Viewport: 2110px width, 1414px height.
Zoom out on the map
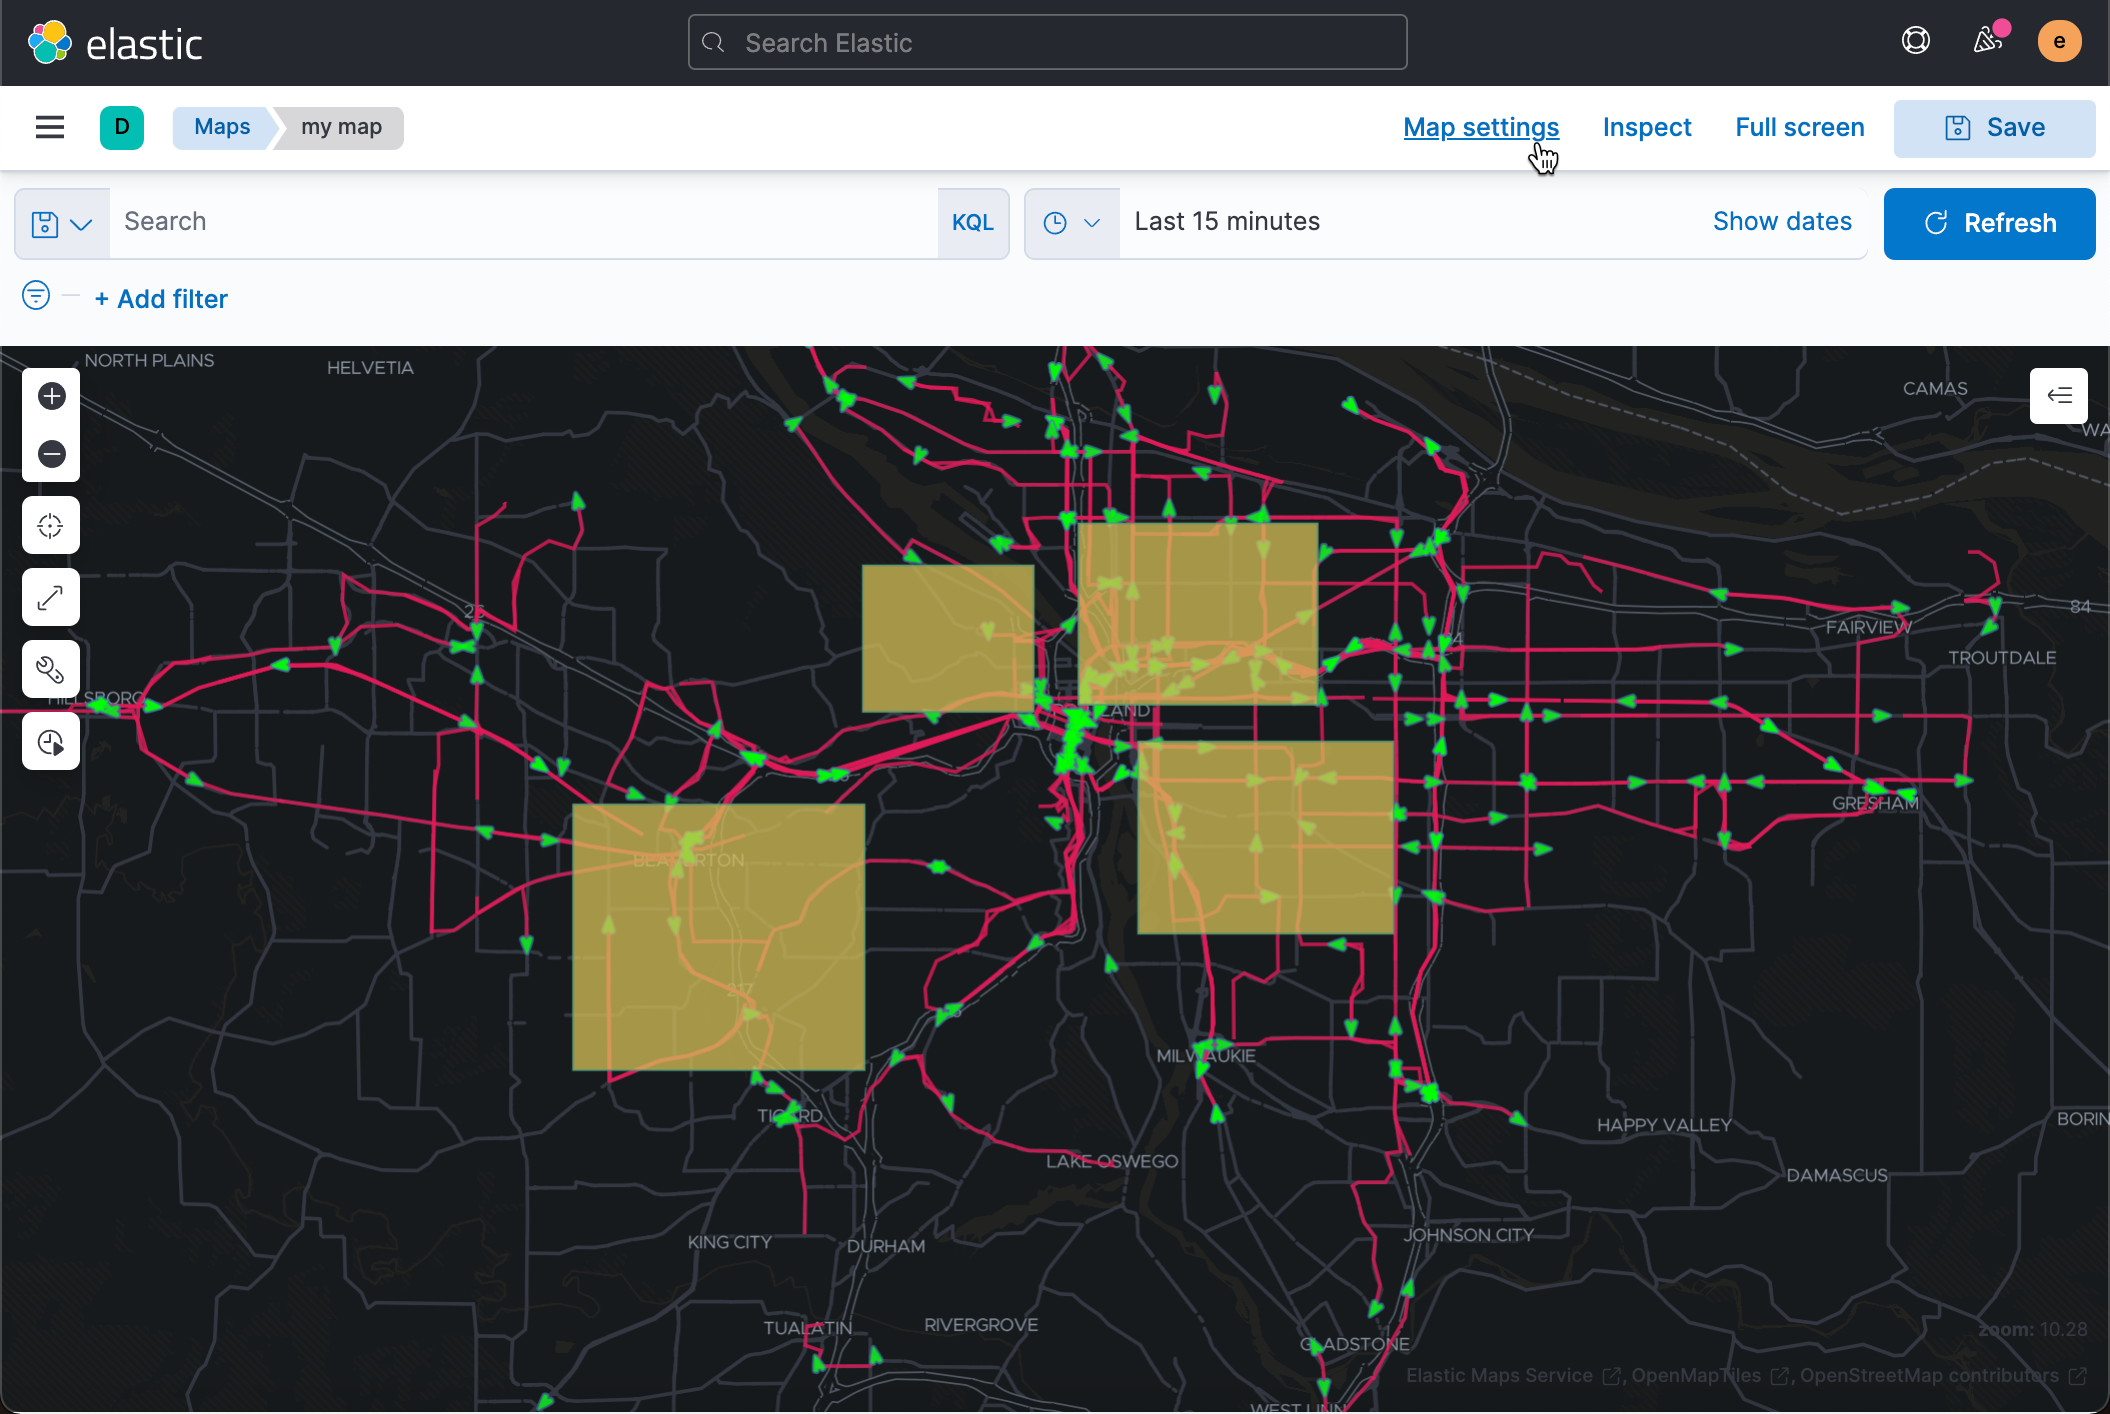(x=50, y=454)
